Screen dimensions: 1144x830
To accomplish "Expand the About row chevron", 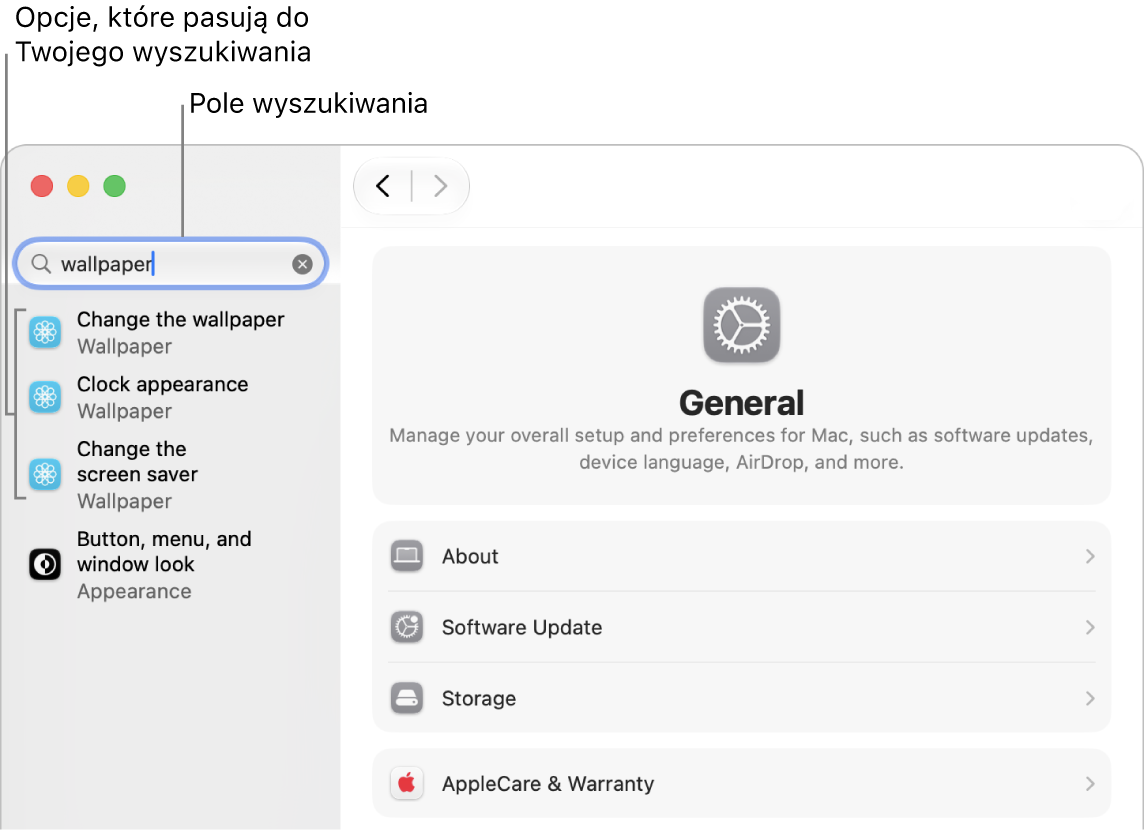I will [x=1089, y=556].
